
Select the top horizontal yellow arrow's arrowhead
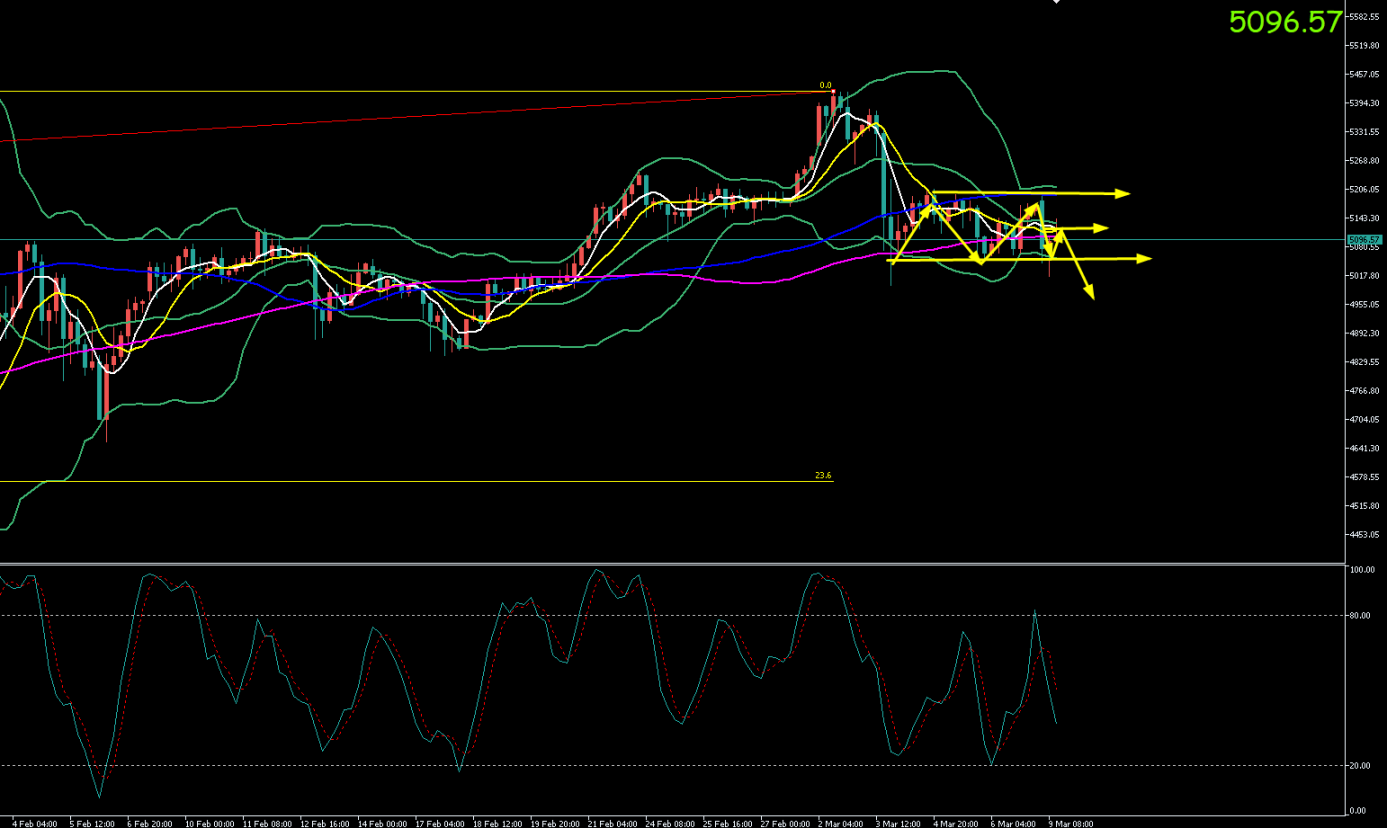(x=1123, y=193)
